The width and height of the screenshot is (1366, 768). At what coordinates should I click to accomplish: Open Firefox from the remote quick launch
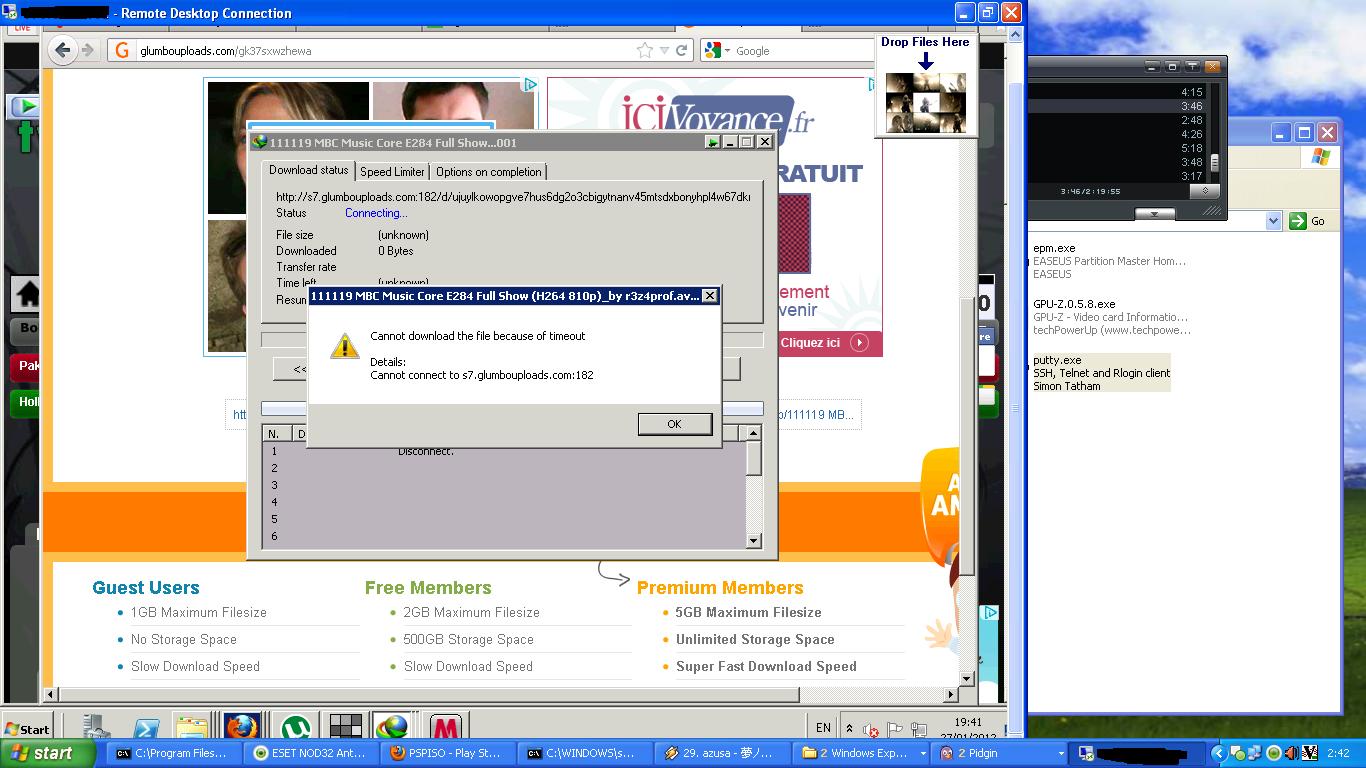(242, 728)
